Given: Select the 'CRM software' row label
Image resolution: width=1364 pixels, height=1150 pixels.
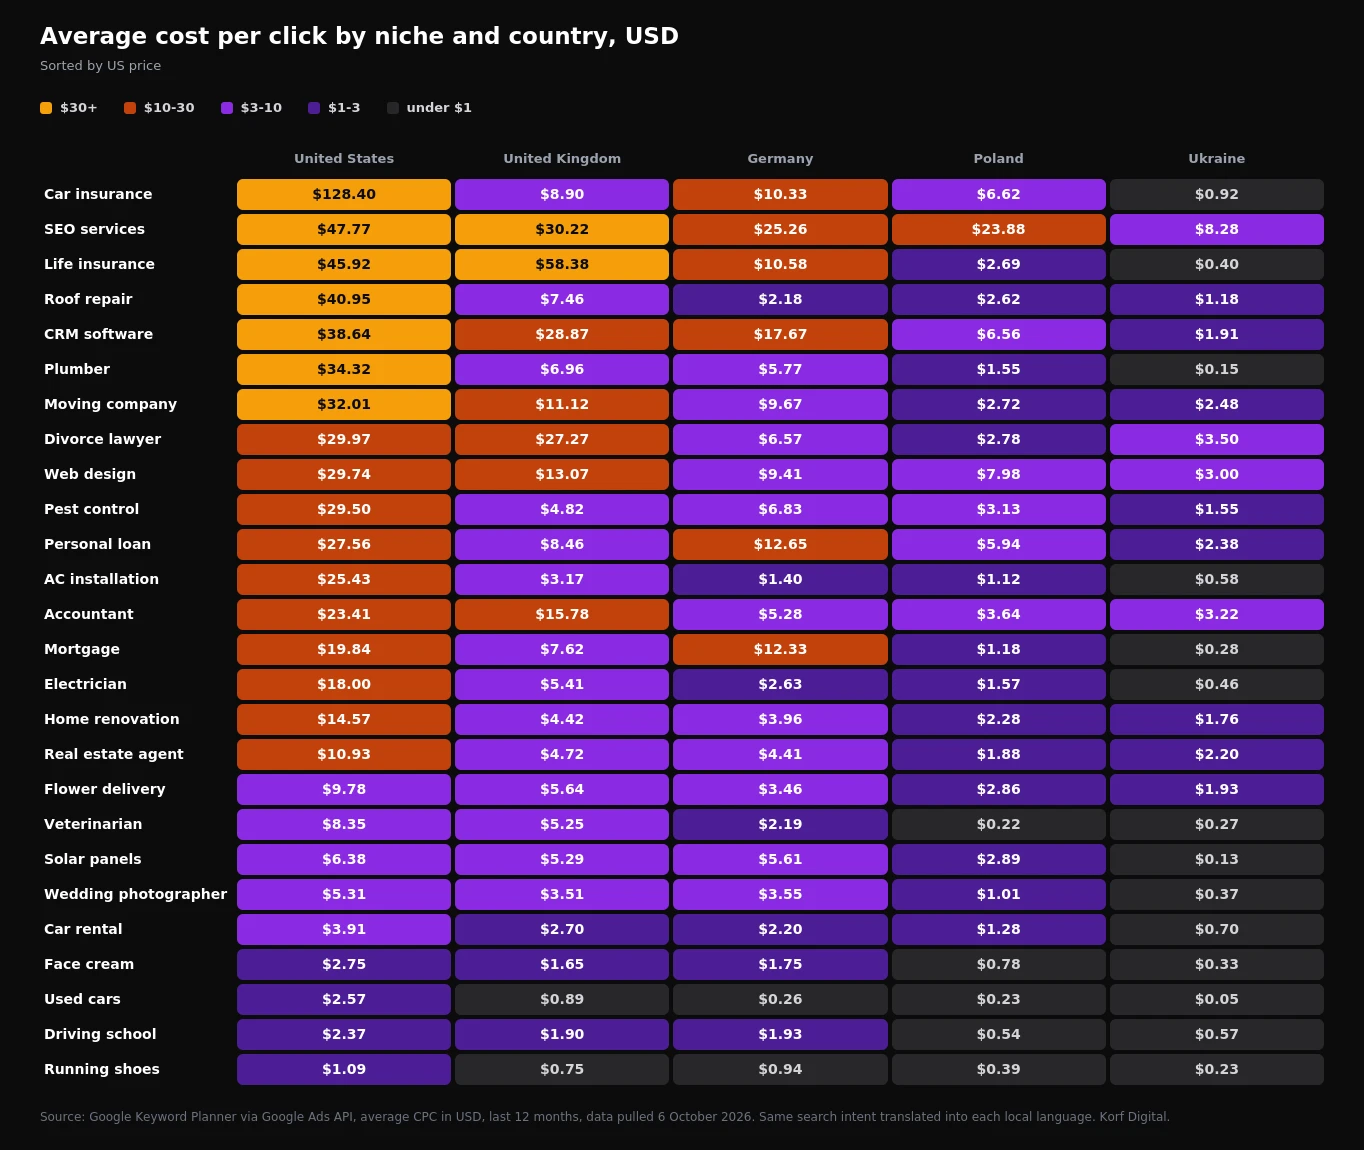Looking at the screenshot, I should click(98, 334).
